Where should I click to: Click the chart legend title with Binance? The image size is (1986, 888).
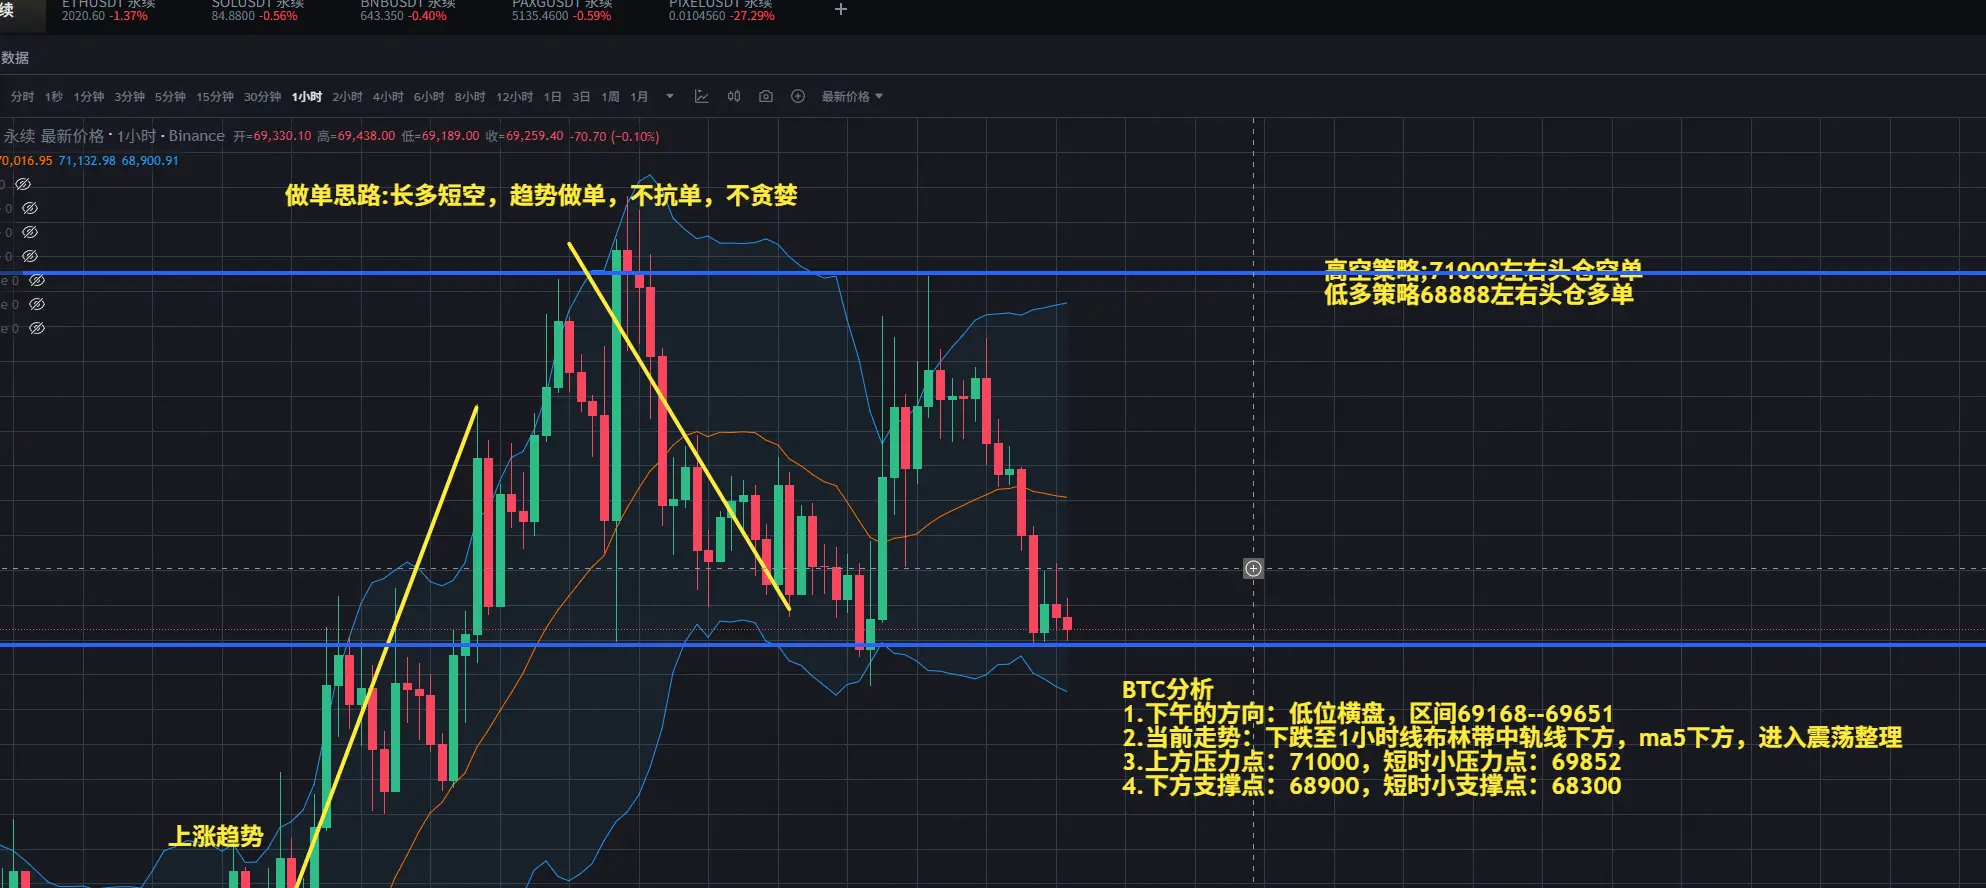pyautogui.click(x=113, y=136)
